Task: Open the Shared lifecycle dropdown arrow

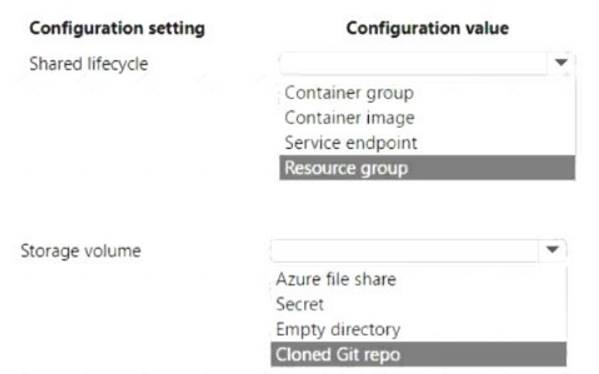Action: tap(561, 63)
